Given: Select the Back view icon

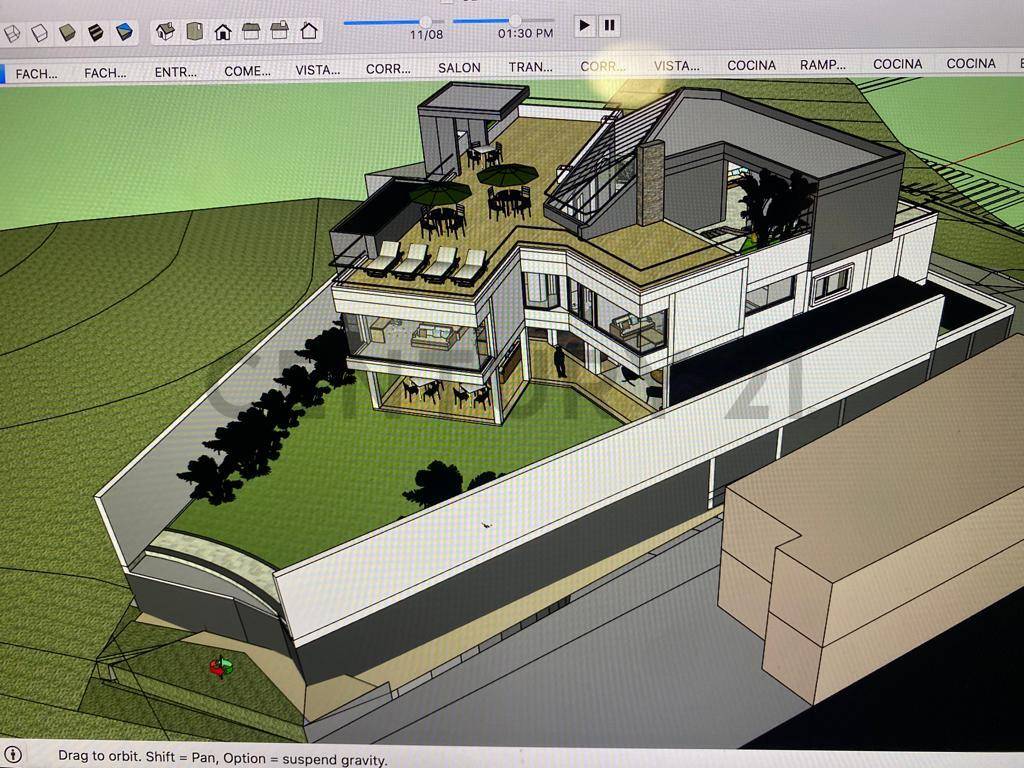Looking at the screenshot, I should coord(280,31).
